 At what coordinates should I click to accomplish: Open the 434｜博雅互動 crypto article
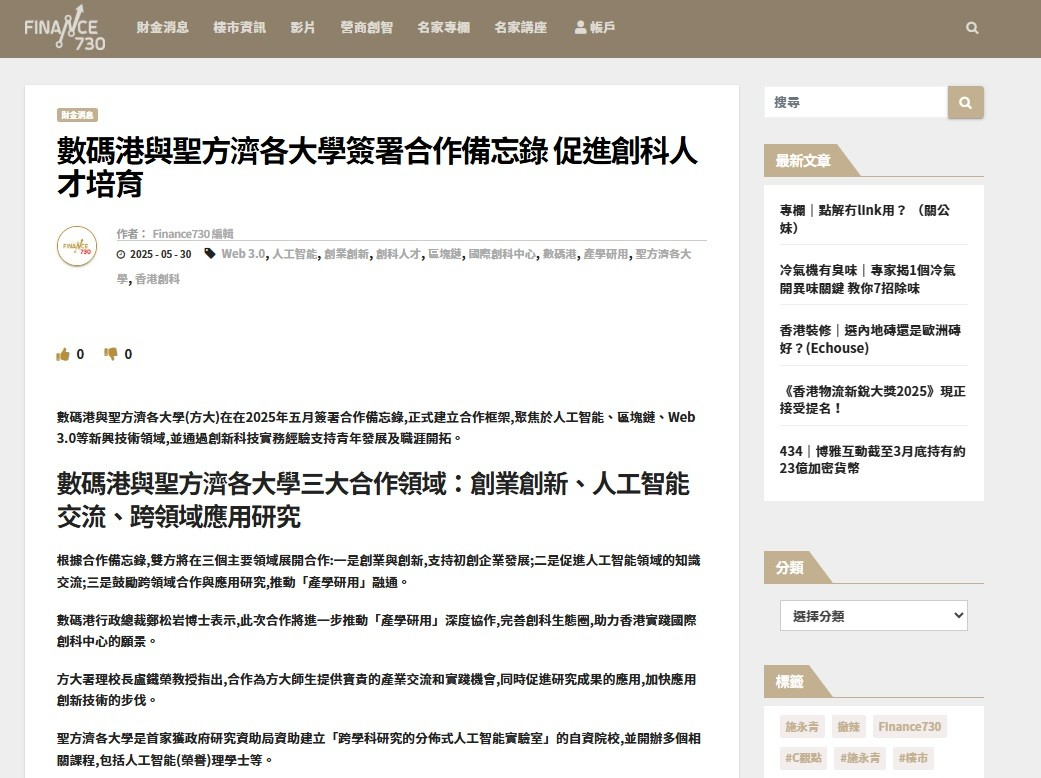pyautogui.click(x=872, y=459)
